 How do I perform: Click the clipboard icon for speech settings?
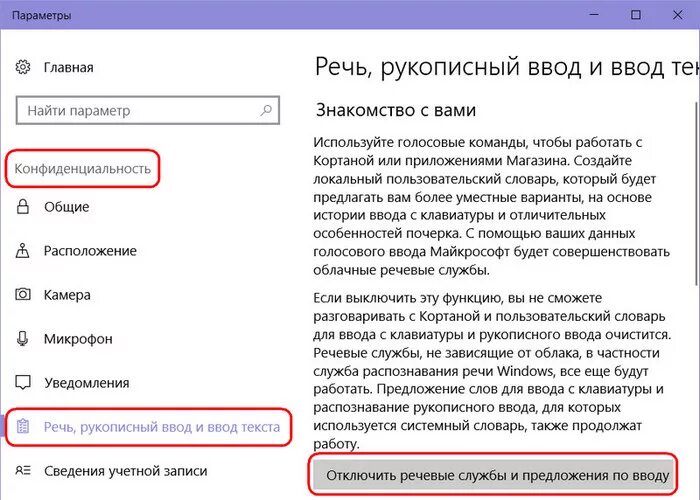[x=23, y=427]
